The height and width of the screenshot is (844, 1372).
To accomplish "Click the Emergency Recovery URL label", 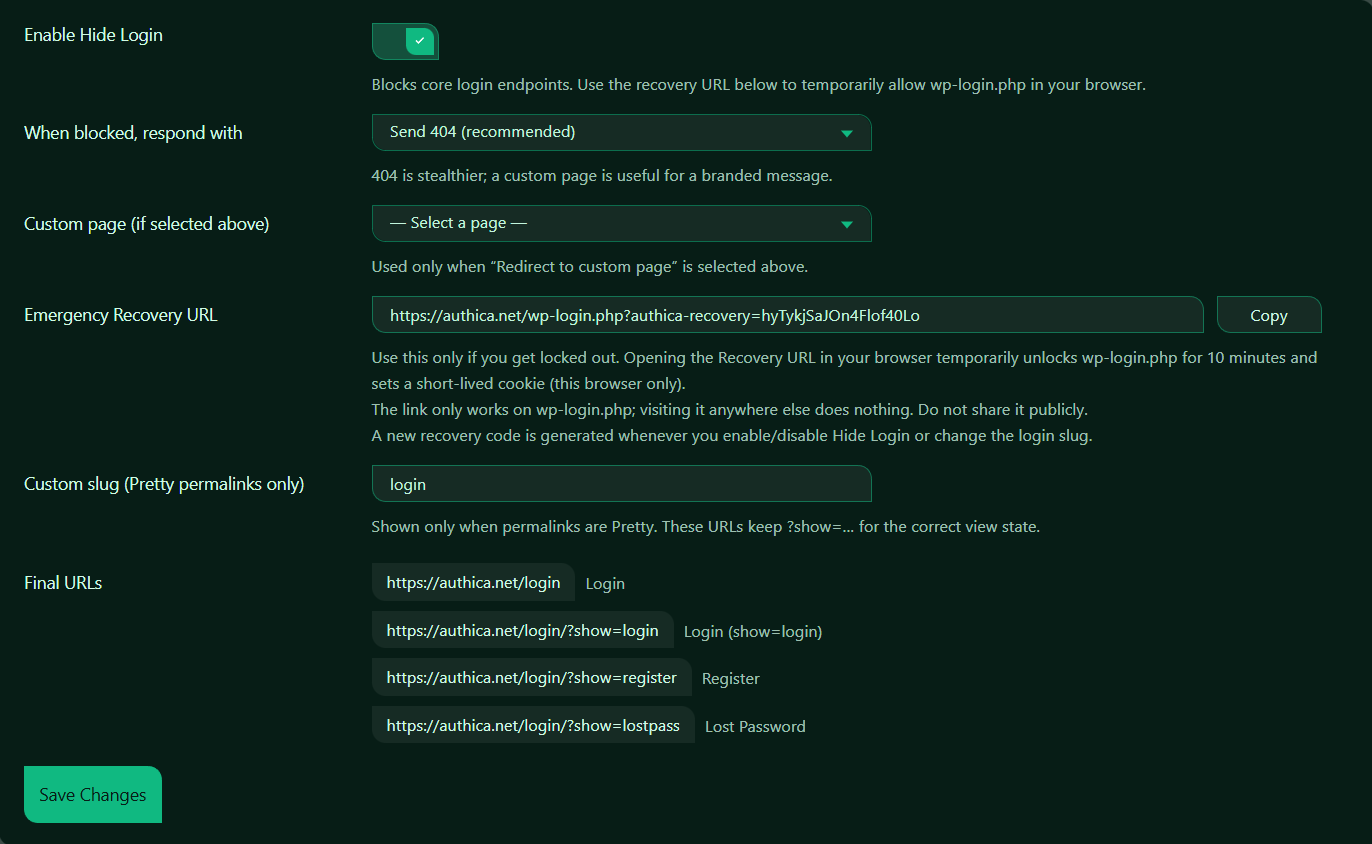I will [x=120, y=315].
